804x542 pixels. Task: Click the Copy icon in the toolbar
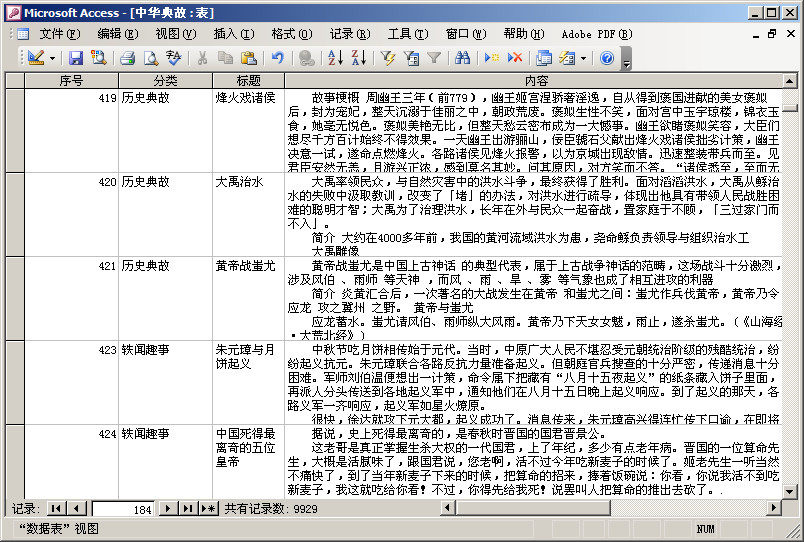coord(225,58)
